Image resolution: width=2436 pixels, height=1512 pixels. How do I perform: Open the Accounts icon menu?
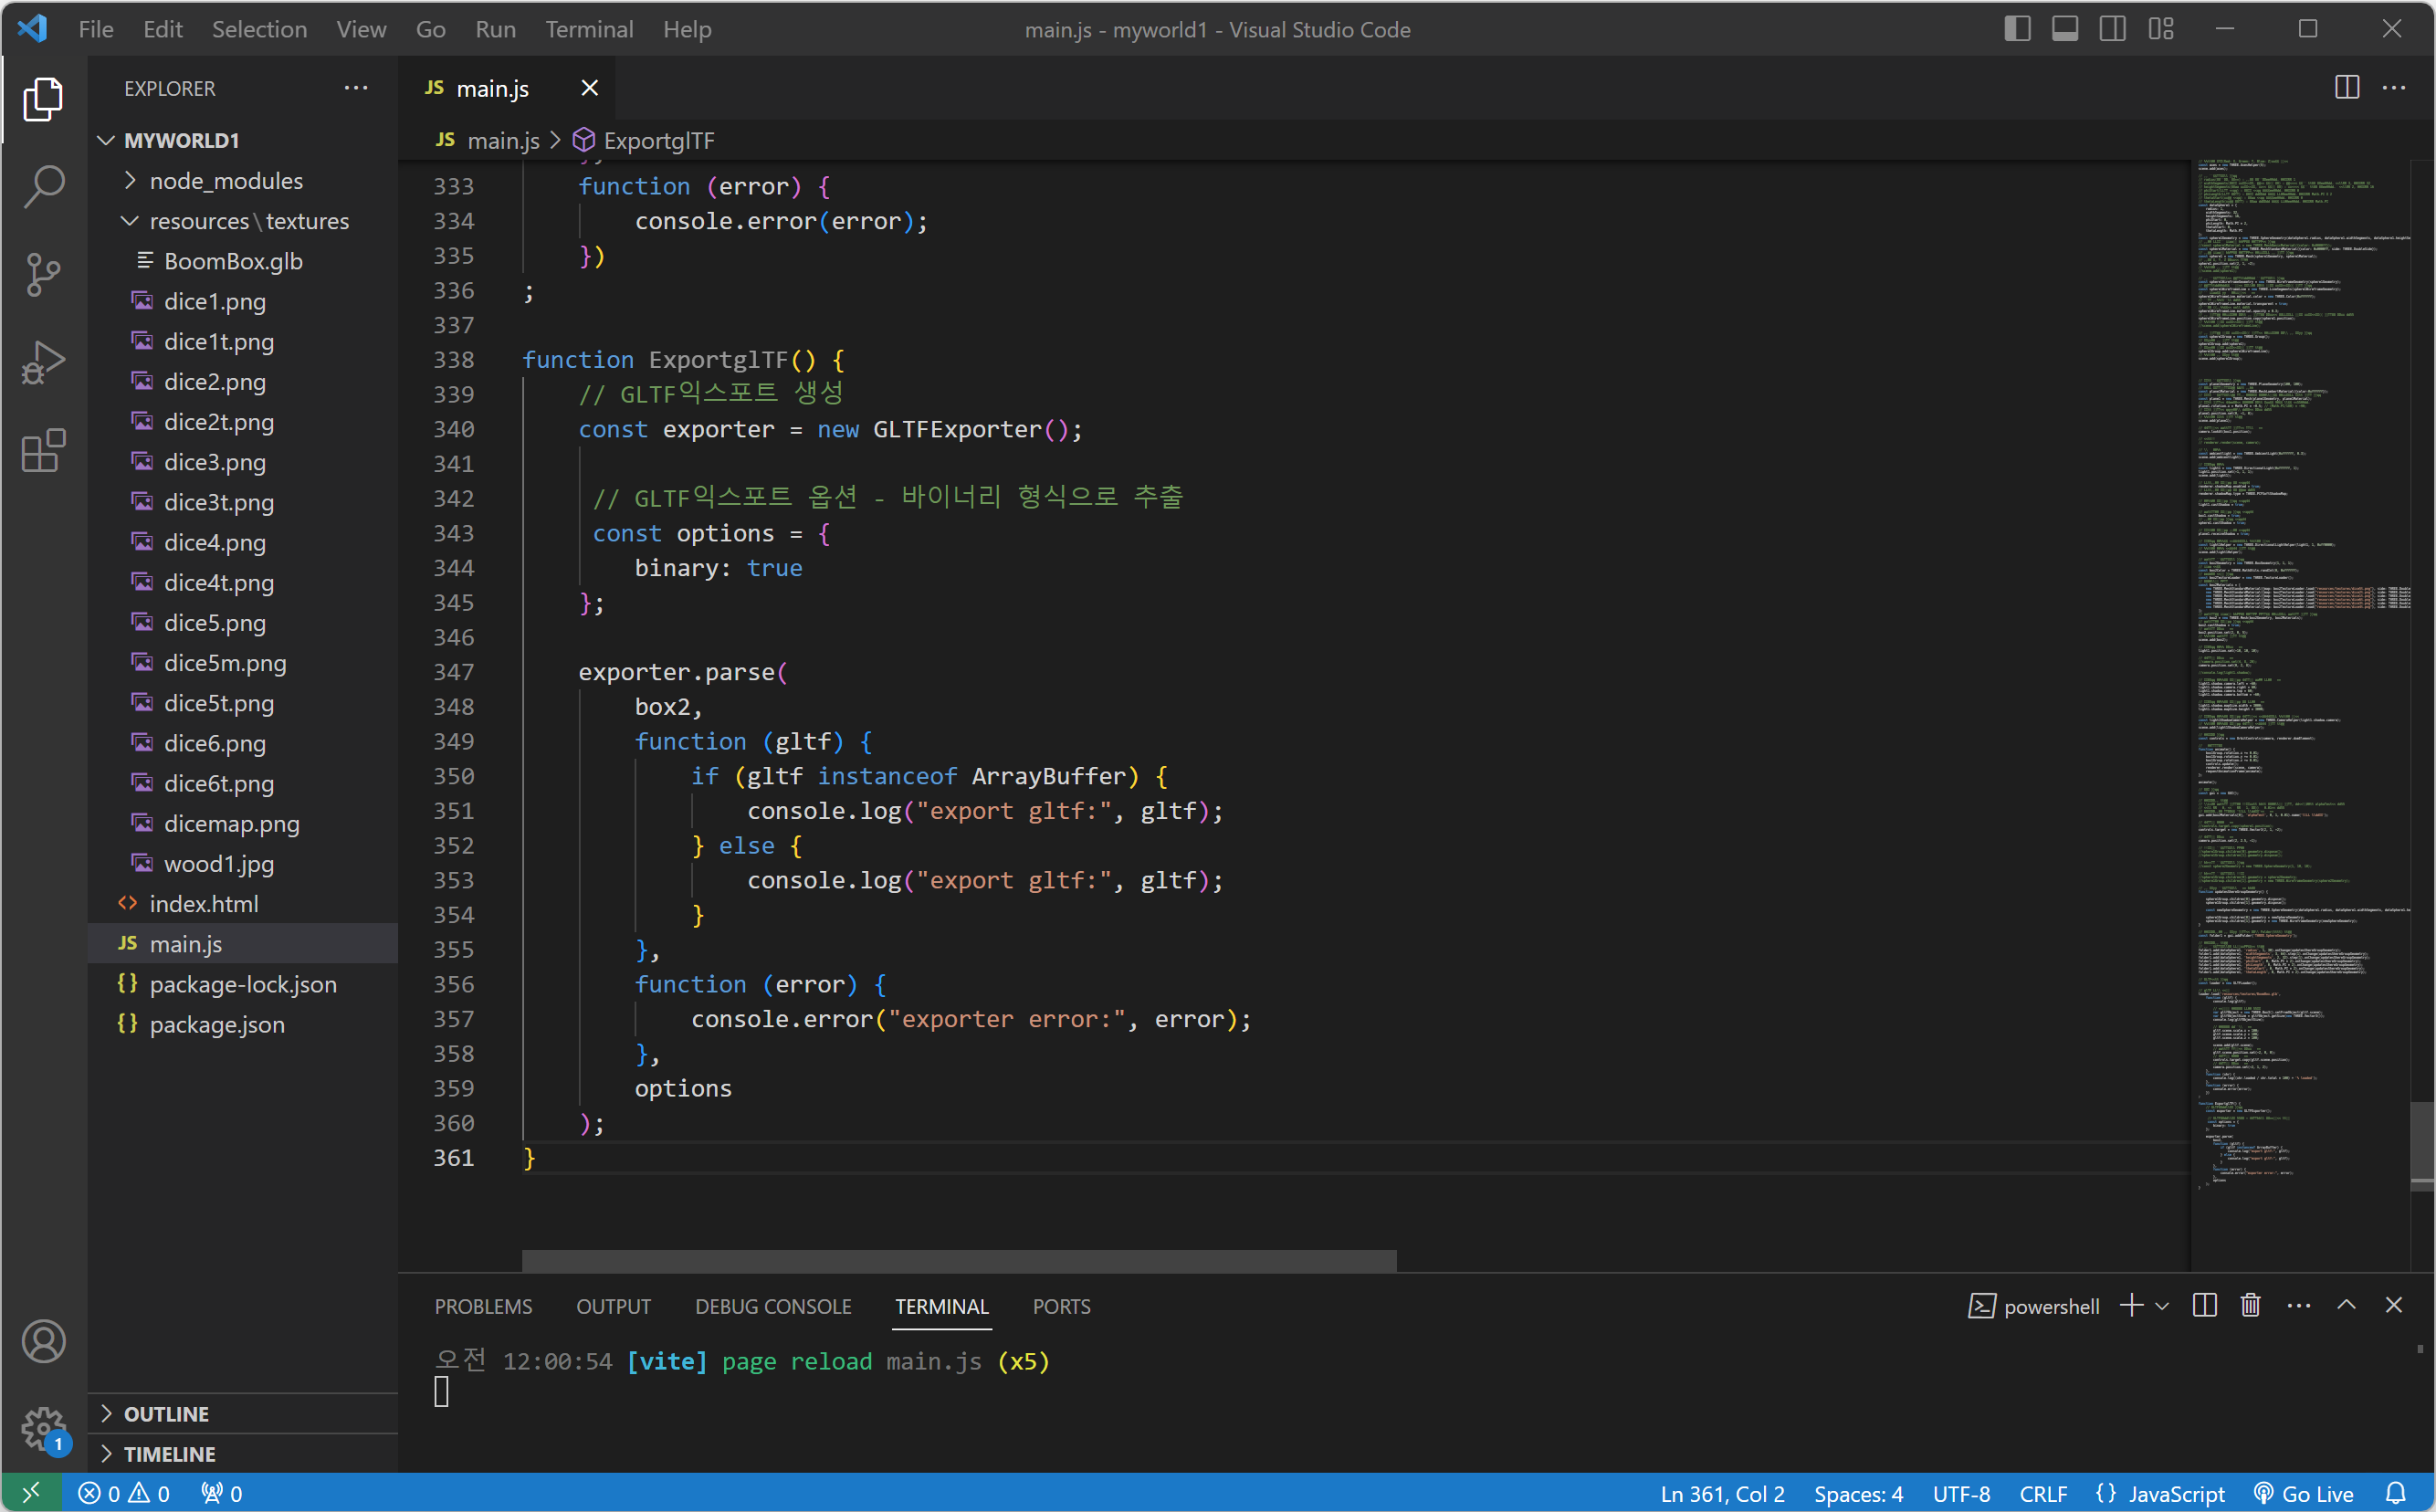click(44, 1341)
